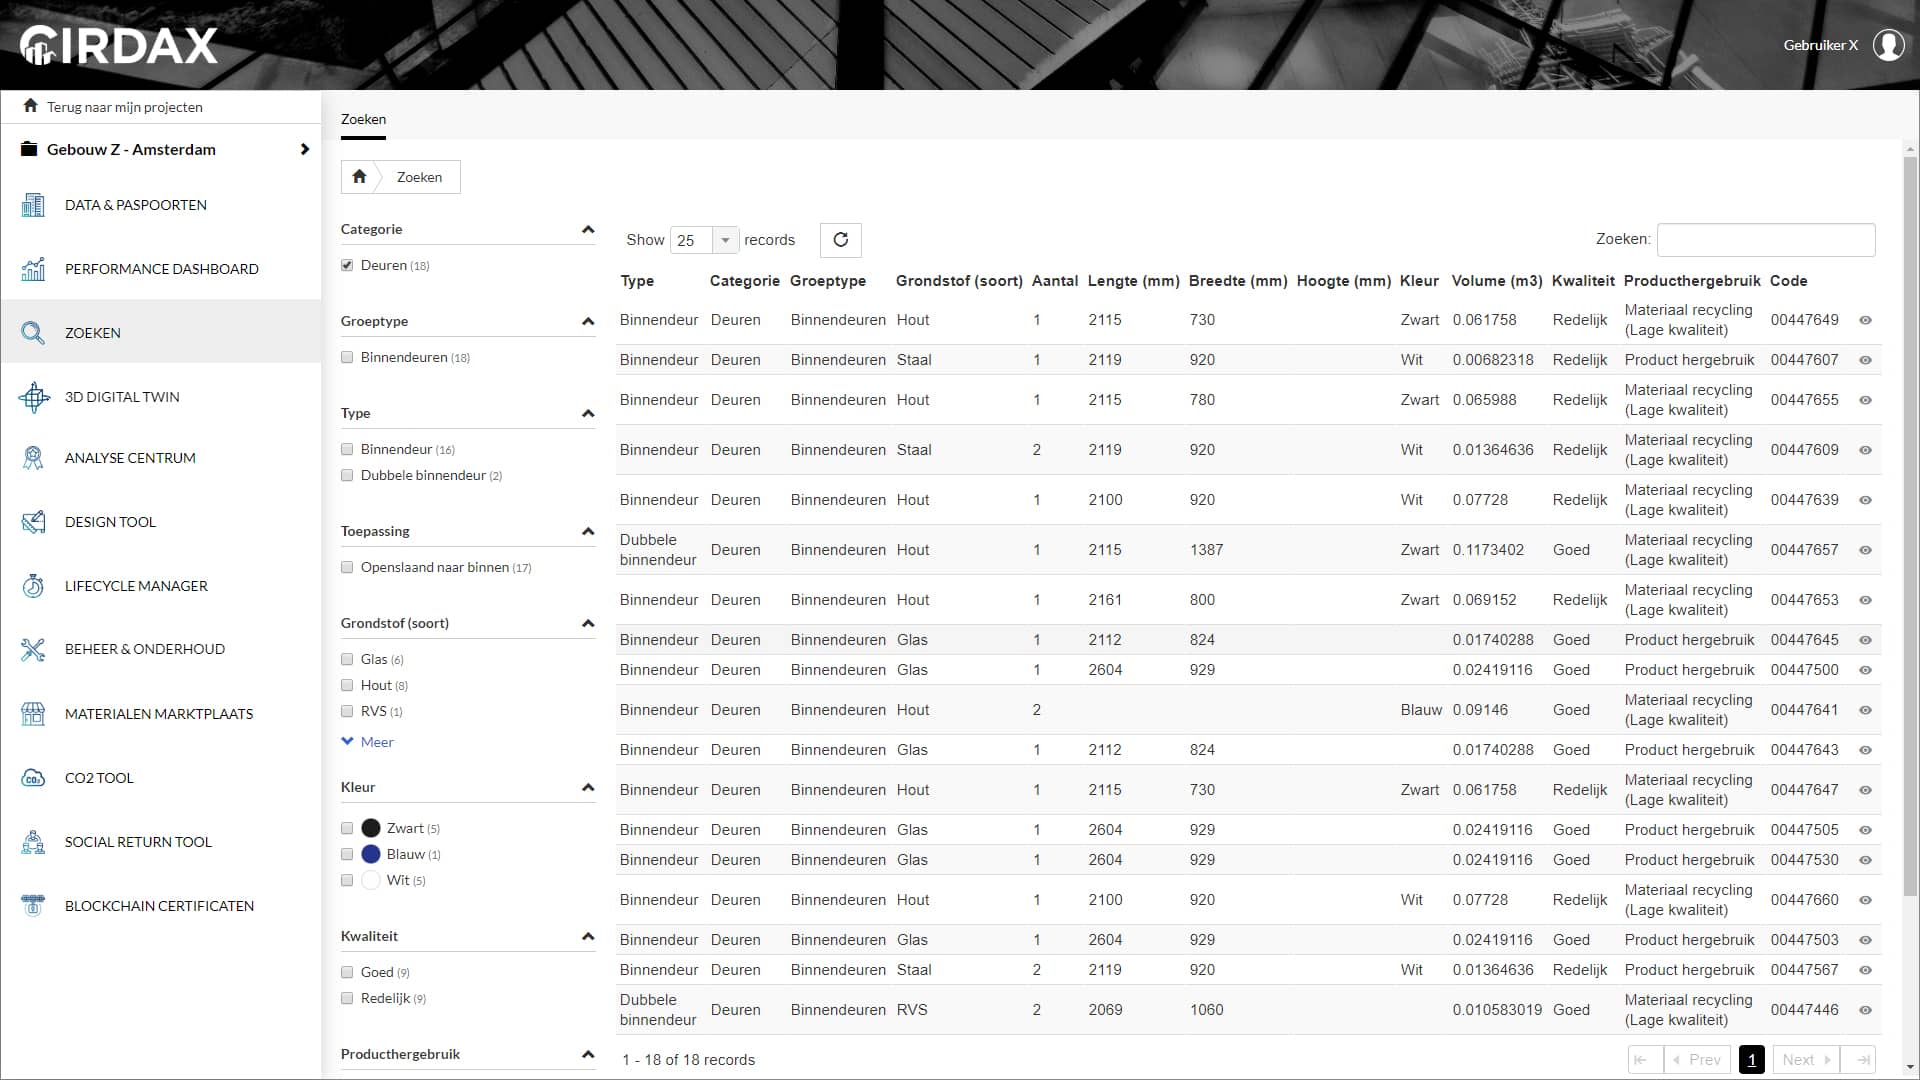Open Blockchain Certificaten menu item

coord(161,906)
